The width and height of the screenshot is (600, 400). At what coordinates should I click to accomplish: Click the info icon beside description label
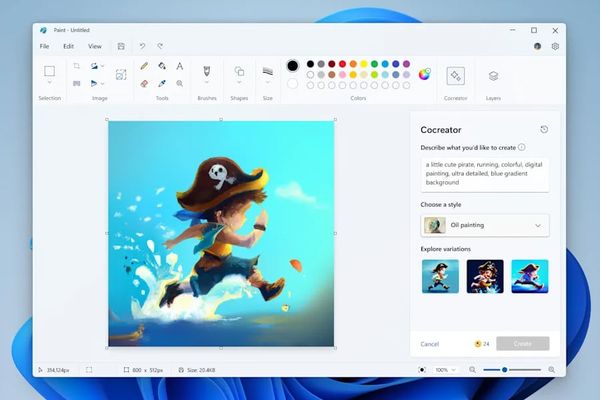522,147
